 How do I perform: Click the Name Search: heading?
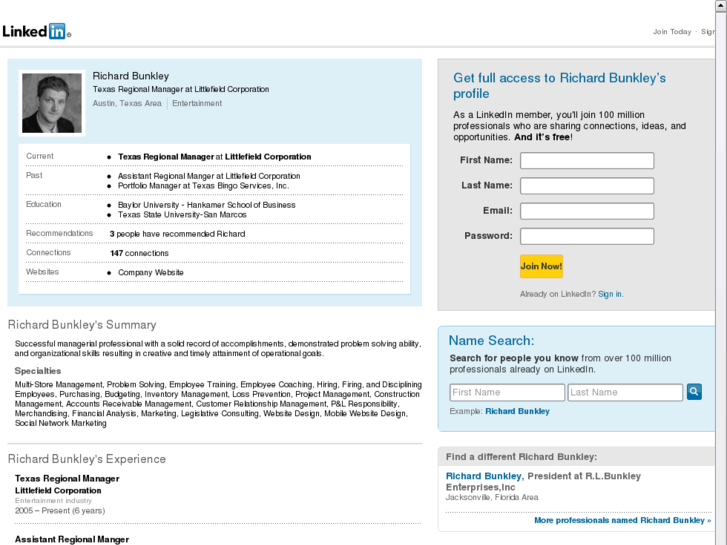point(491,341)
